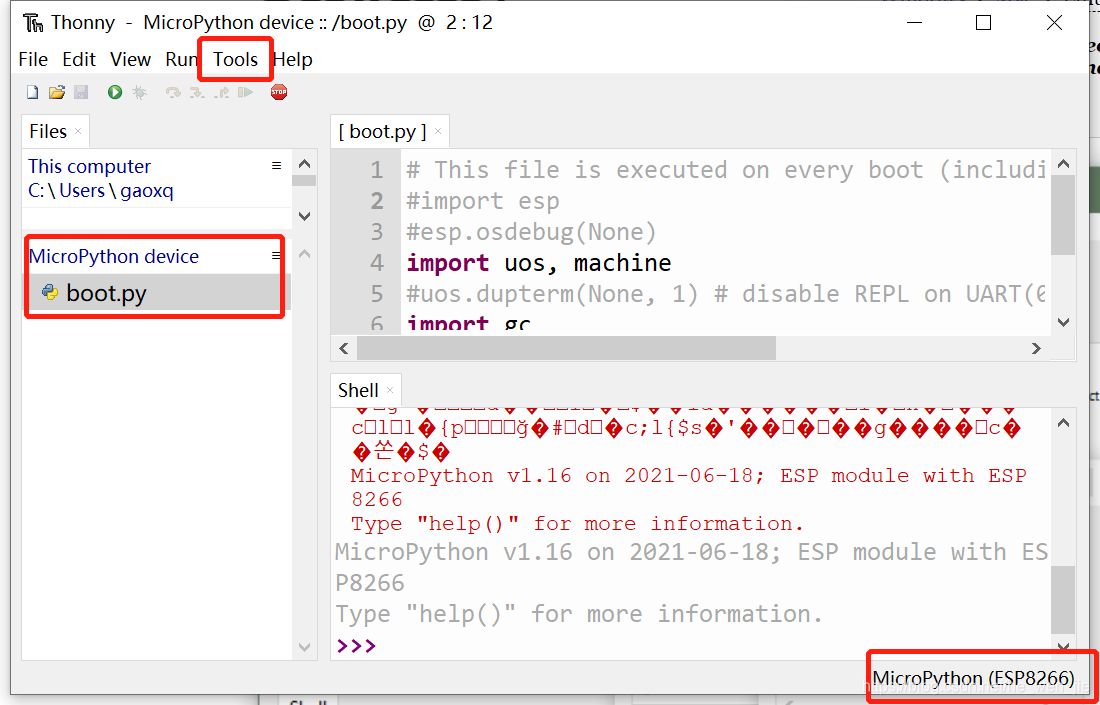Click the Step Into debug icon
Screen dimensions: 1100x705
[x=197, y=92]
